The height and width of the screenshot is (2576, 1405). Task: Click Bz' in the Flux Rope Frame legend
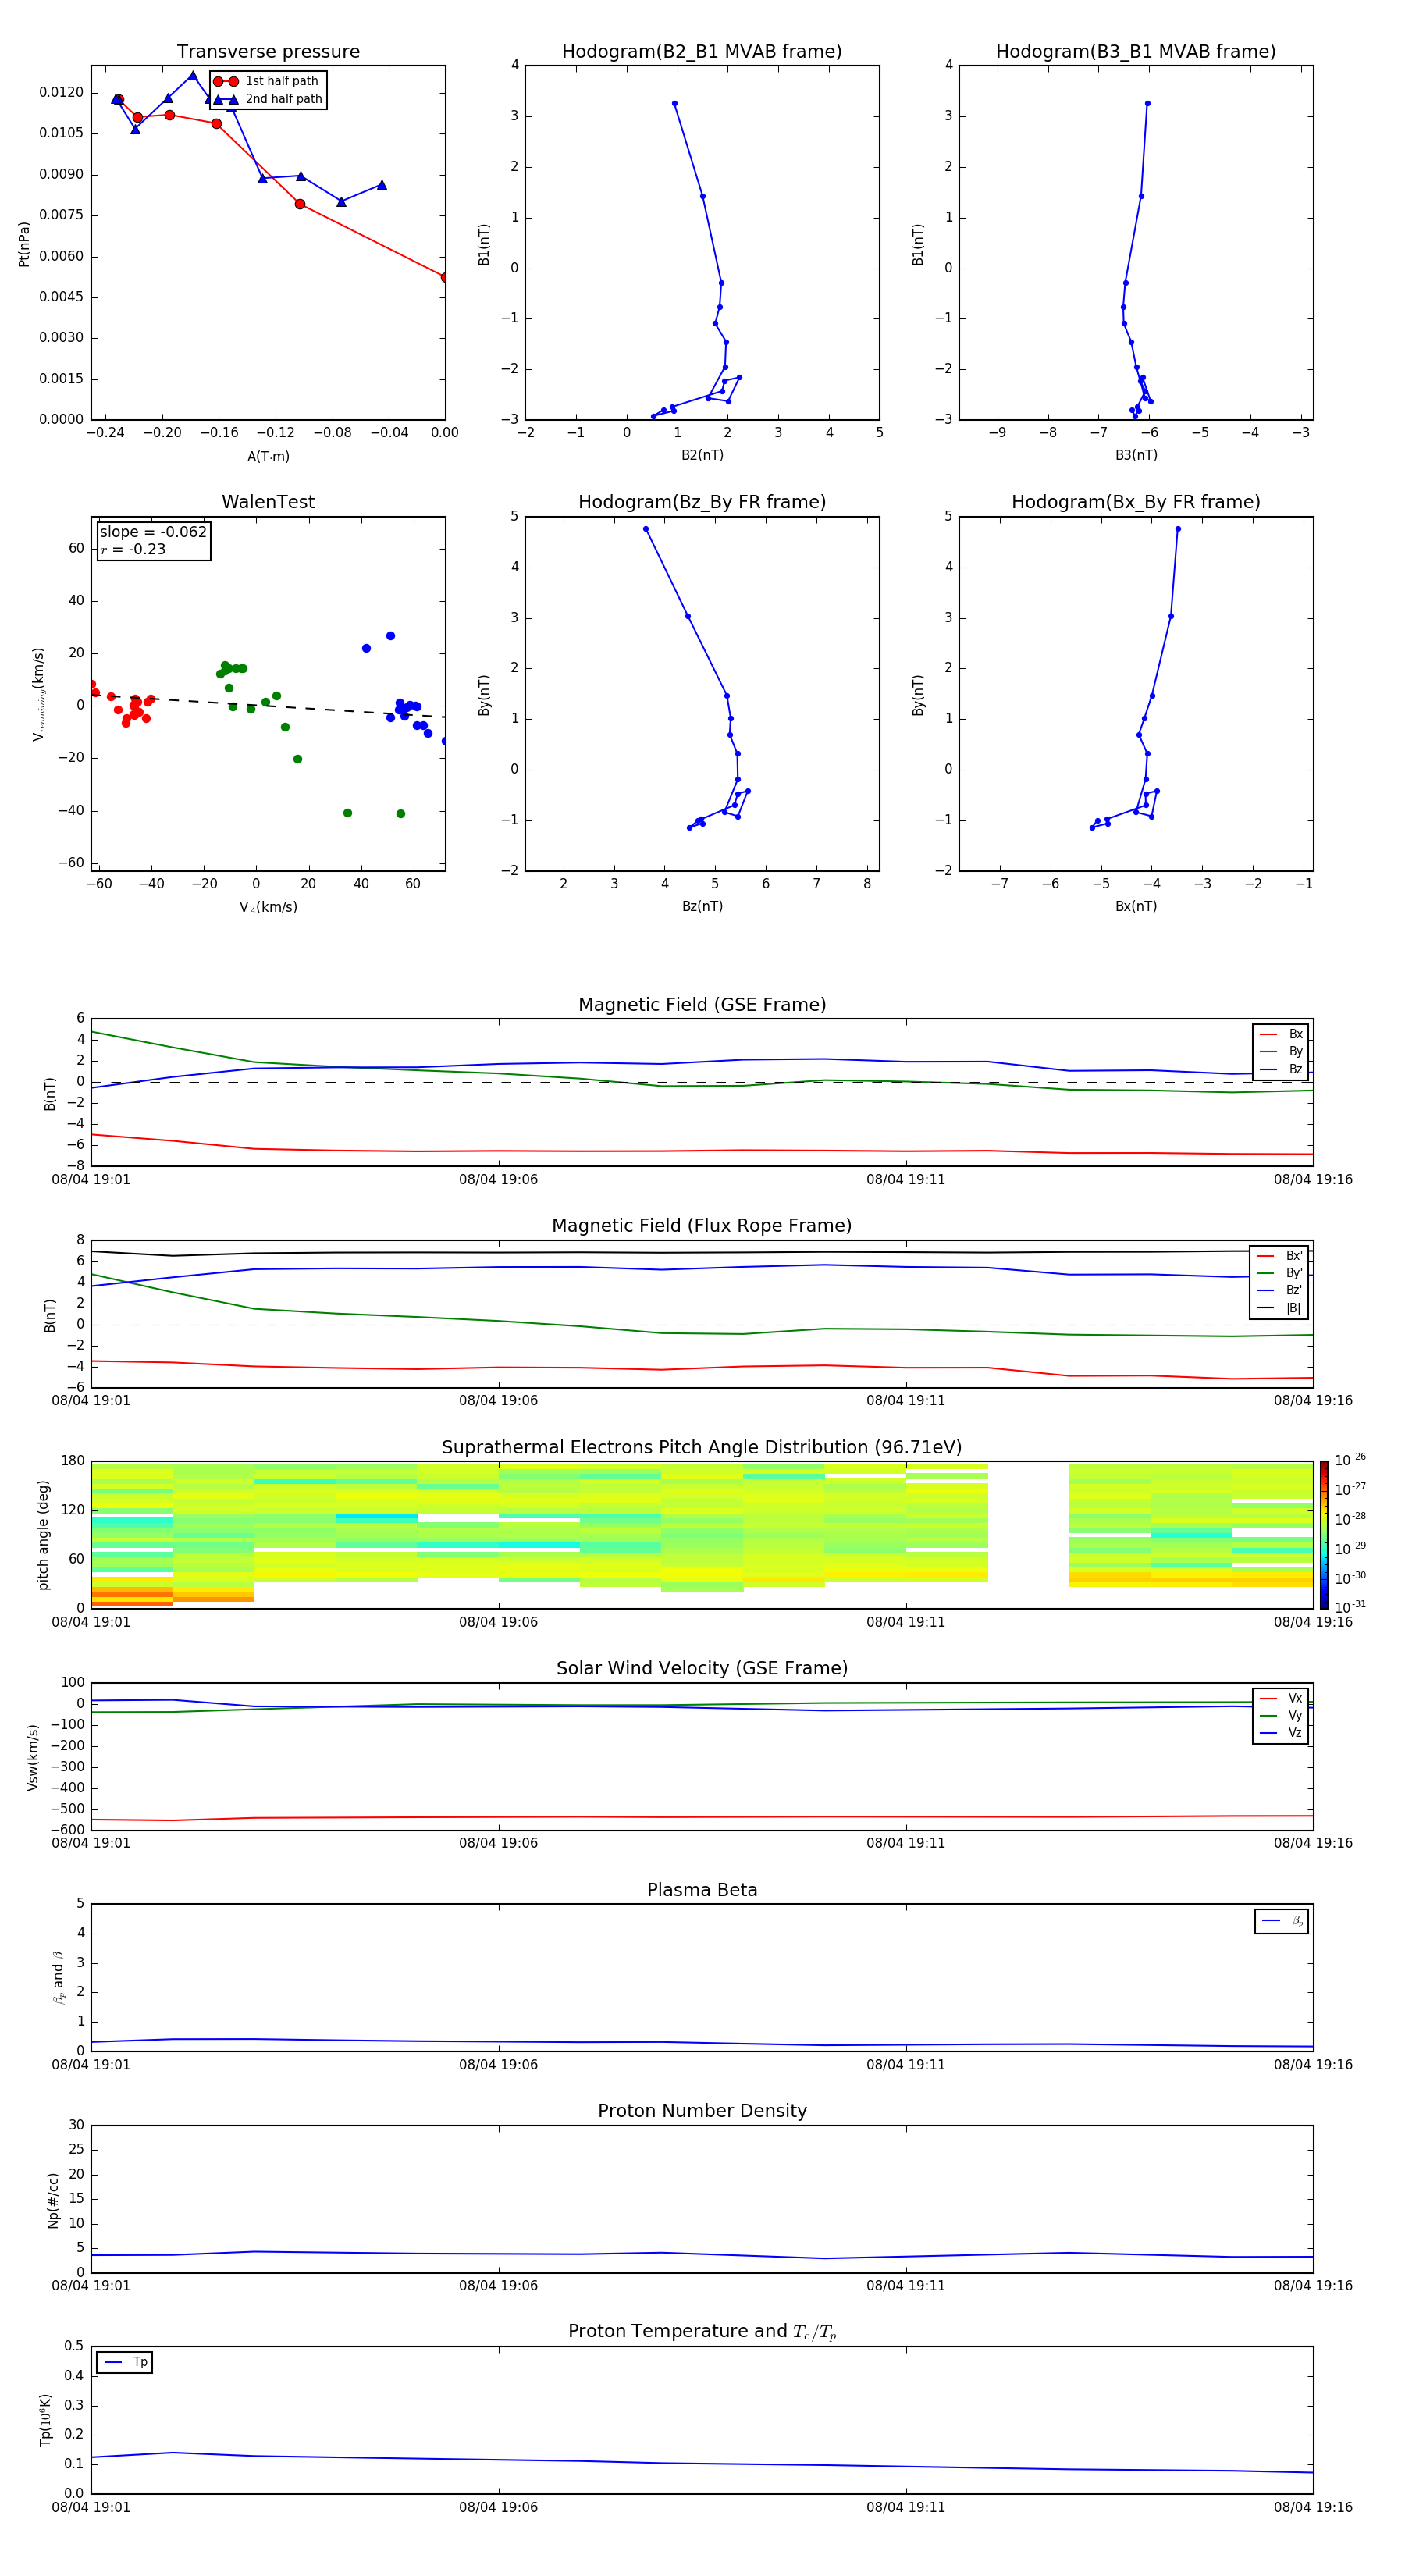pos(1294,1290)
